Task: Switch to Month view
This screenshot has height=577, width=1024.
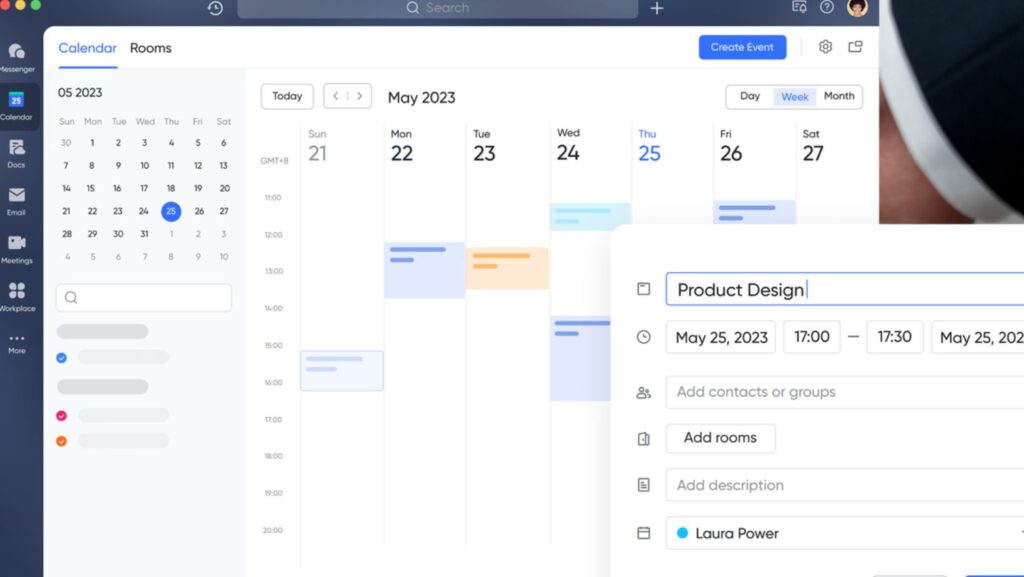Action: [x=839, y=96]
